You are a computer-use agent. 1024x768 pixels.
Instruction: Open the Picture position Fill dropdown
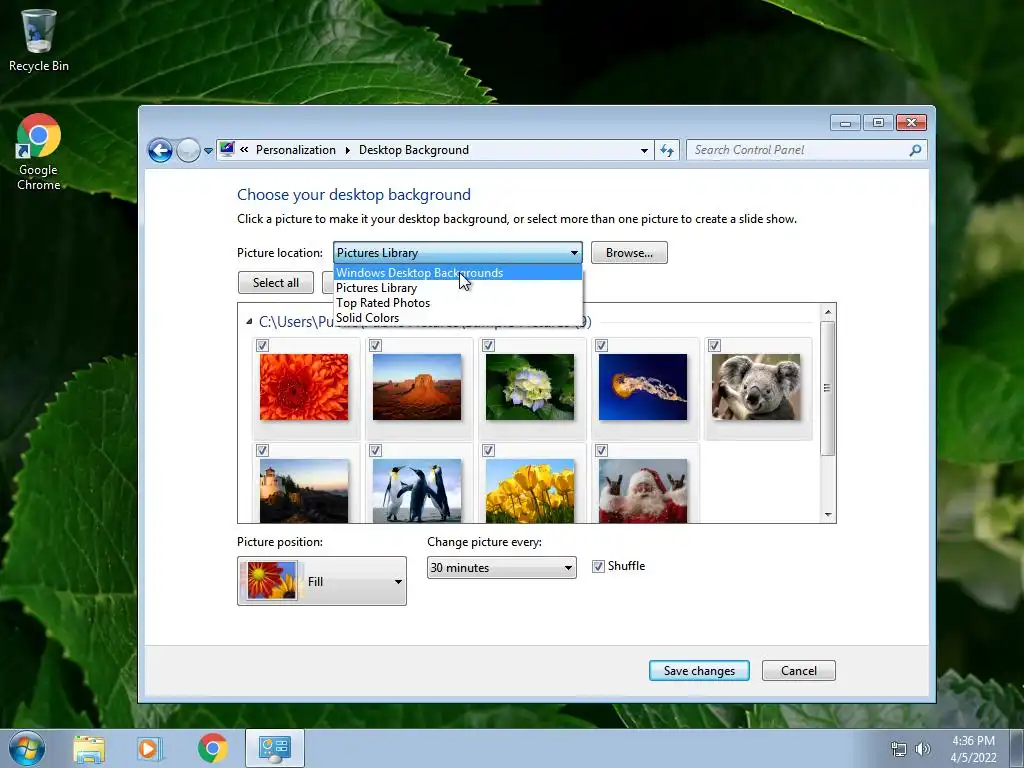322,581
